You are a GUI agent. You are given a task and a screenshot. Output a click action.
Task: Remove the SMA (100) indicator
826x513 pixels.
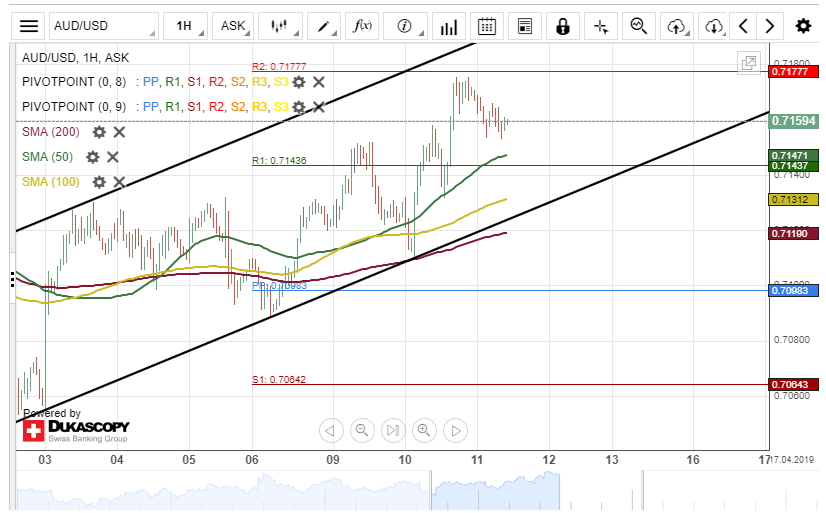coord(120,182)
